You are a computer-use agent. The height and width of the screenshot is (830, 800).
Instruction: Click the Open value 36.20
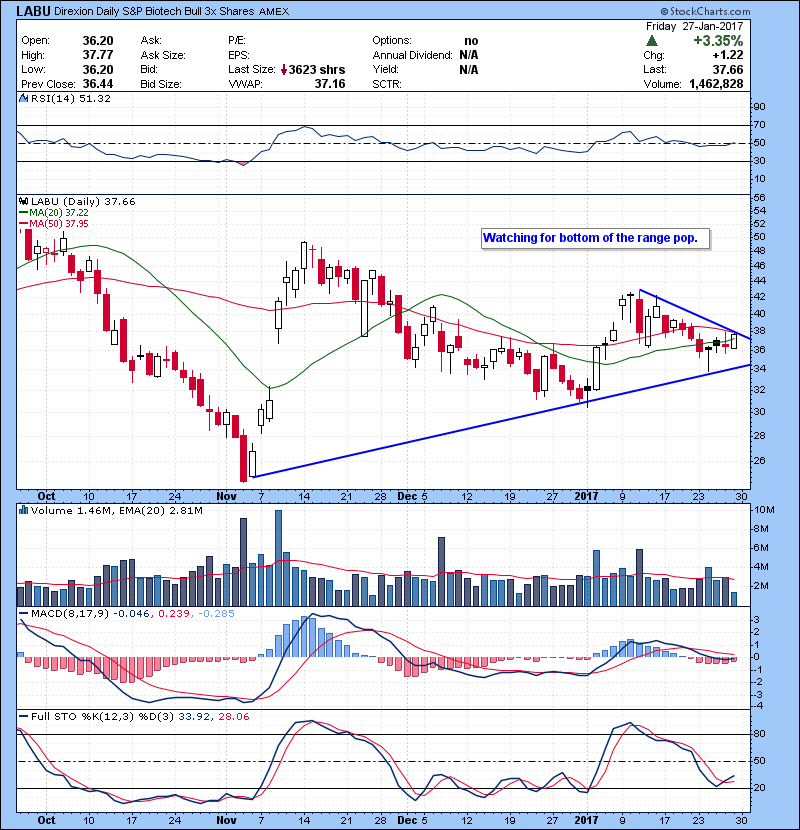98,41
